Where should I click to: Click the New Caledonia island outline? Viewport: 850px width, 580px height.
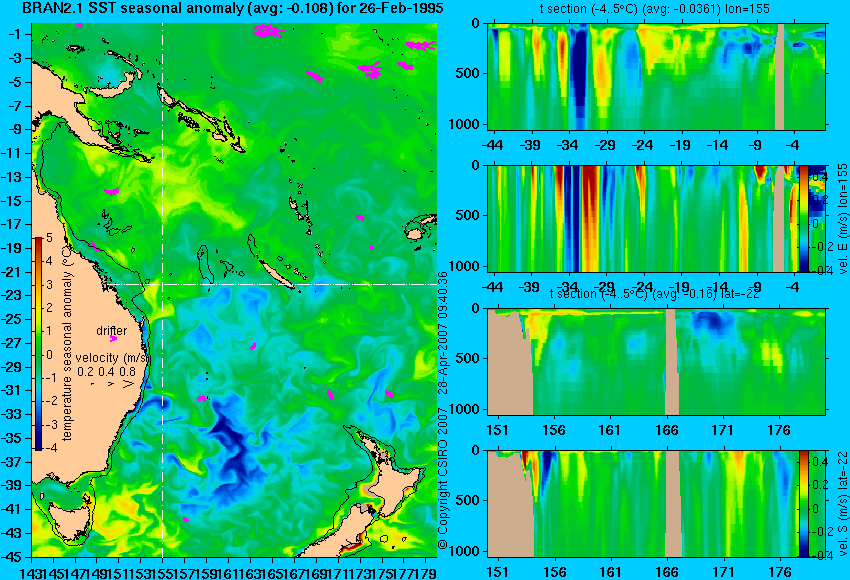click(x=276, y=274)
